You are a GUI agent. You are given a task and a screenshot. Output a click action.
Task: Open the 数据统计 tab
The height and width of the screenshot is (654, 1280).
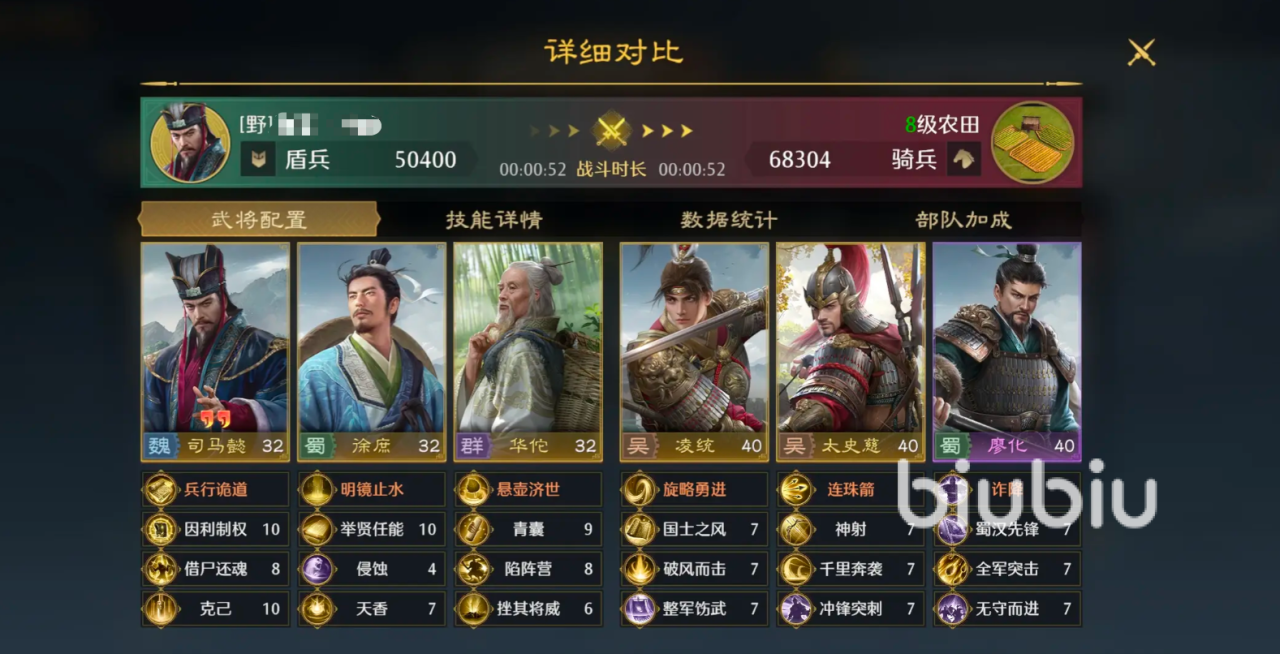(x=728, y=219)
